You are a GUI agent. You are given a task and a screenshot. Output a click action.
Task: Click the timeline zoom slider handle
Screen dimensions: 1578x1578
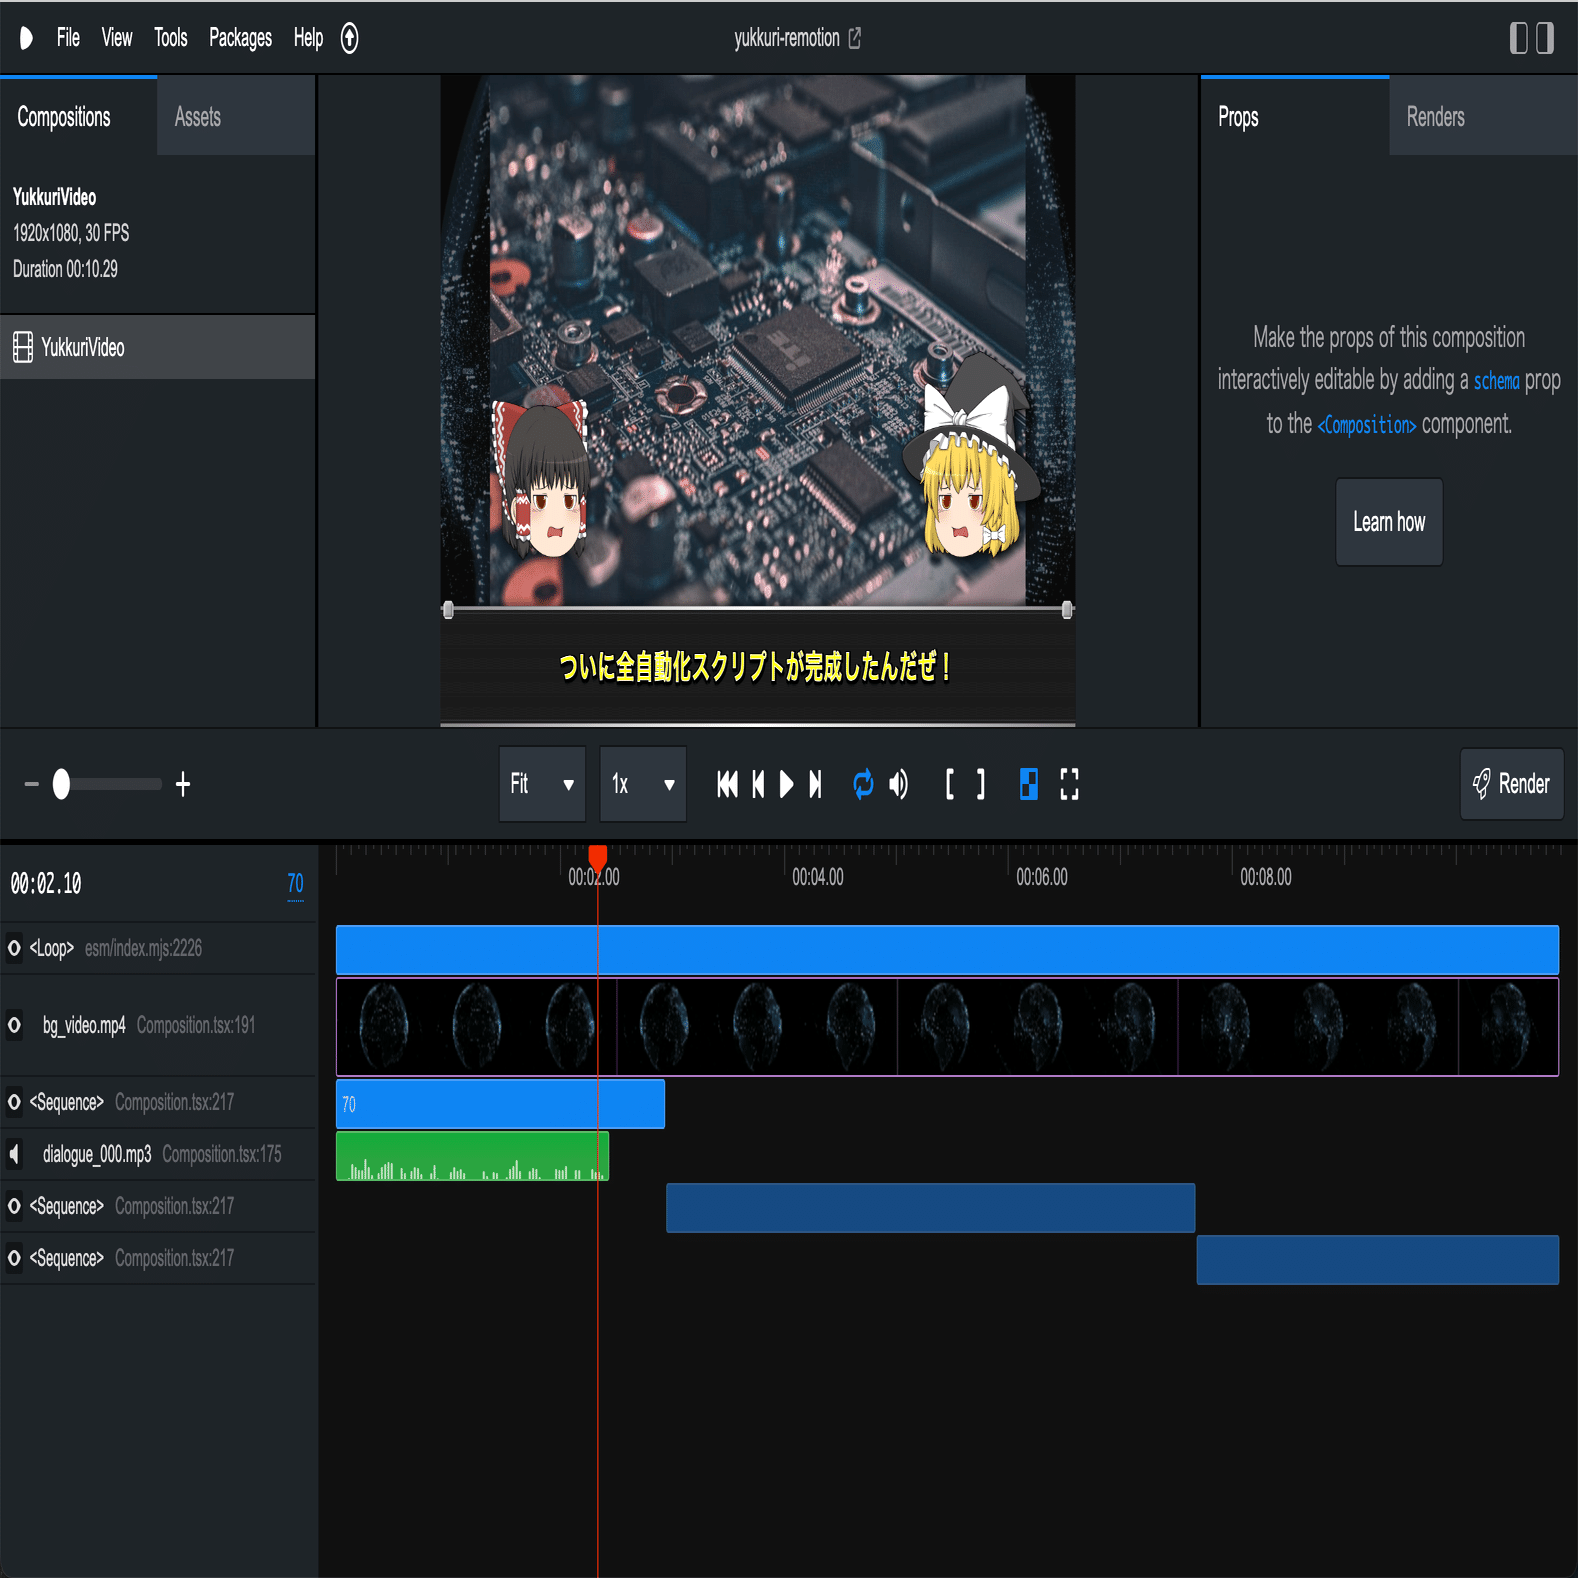(61, 784)
